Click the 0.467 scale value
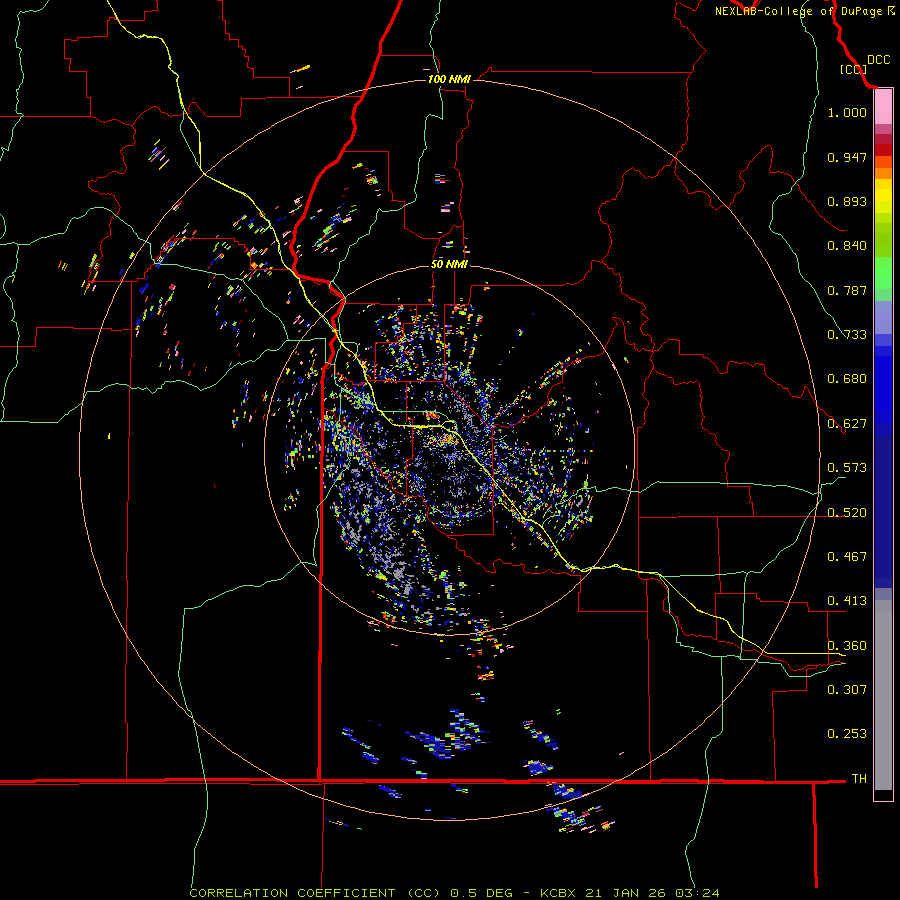The width and height of the screenshot is (900, 900). [847, 557]
